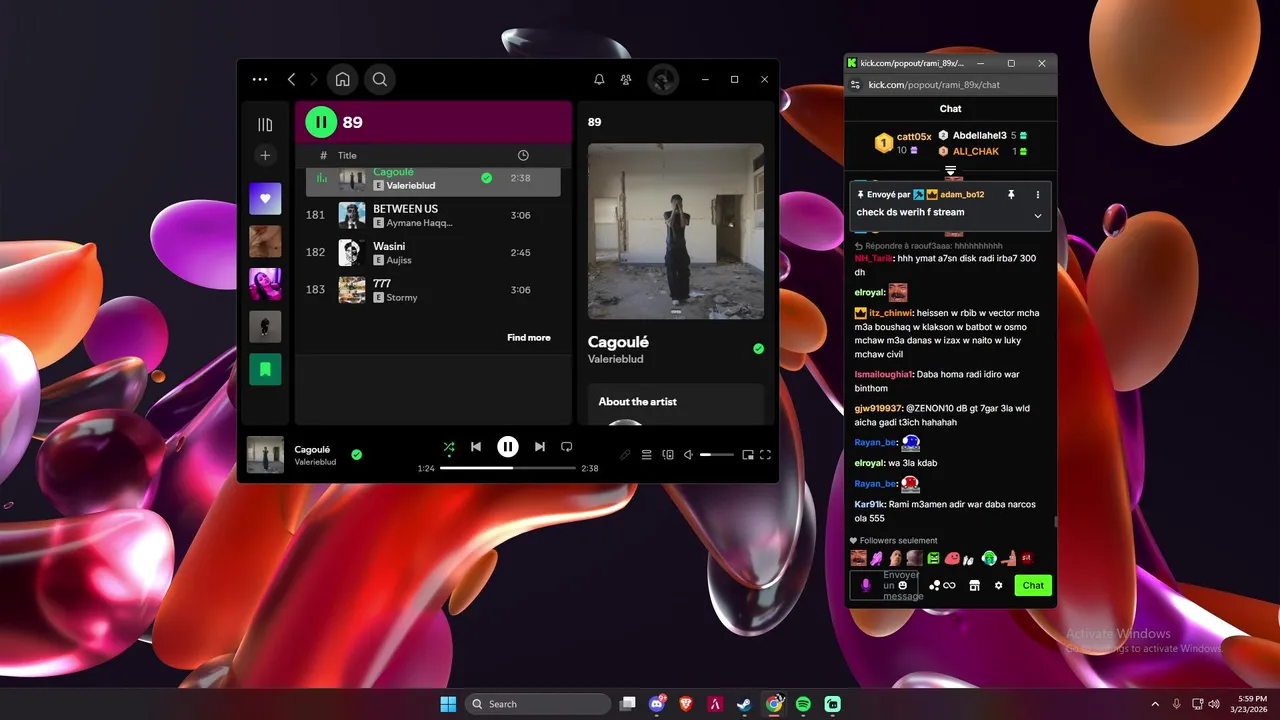Toggle shuffle playback

(449, 447)
